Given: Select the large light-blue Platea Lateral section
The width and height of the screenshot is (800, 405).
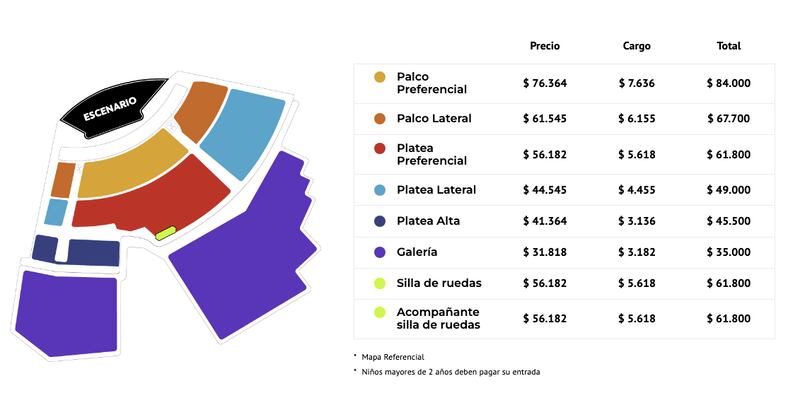Looking at the screenshot, I should 242,134.
